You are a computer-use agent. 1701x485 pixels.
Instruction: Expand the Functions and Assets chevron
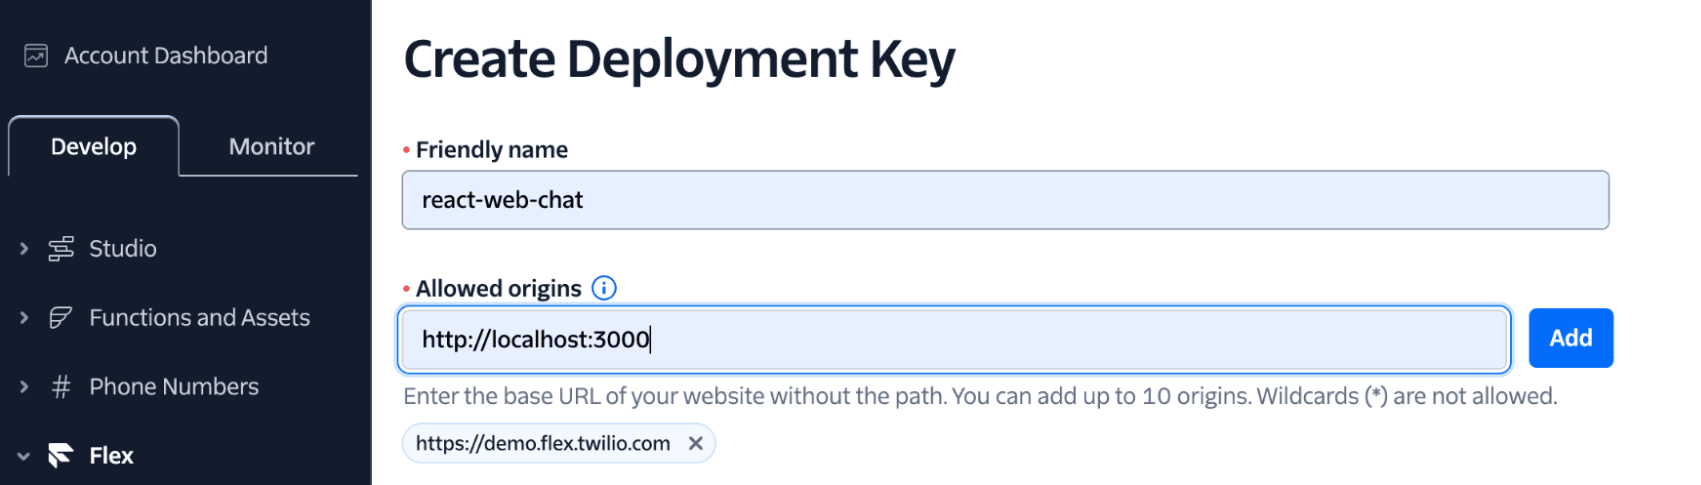tap(24, 318)
